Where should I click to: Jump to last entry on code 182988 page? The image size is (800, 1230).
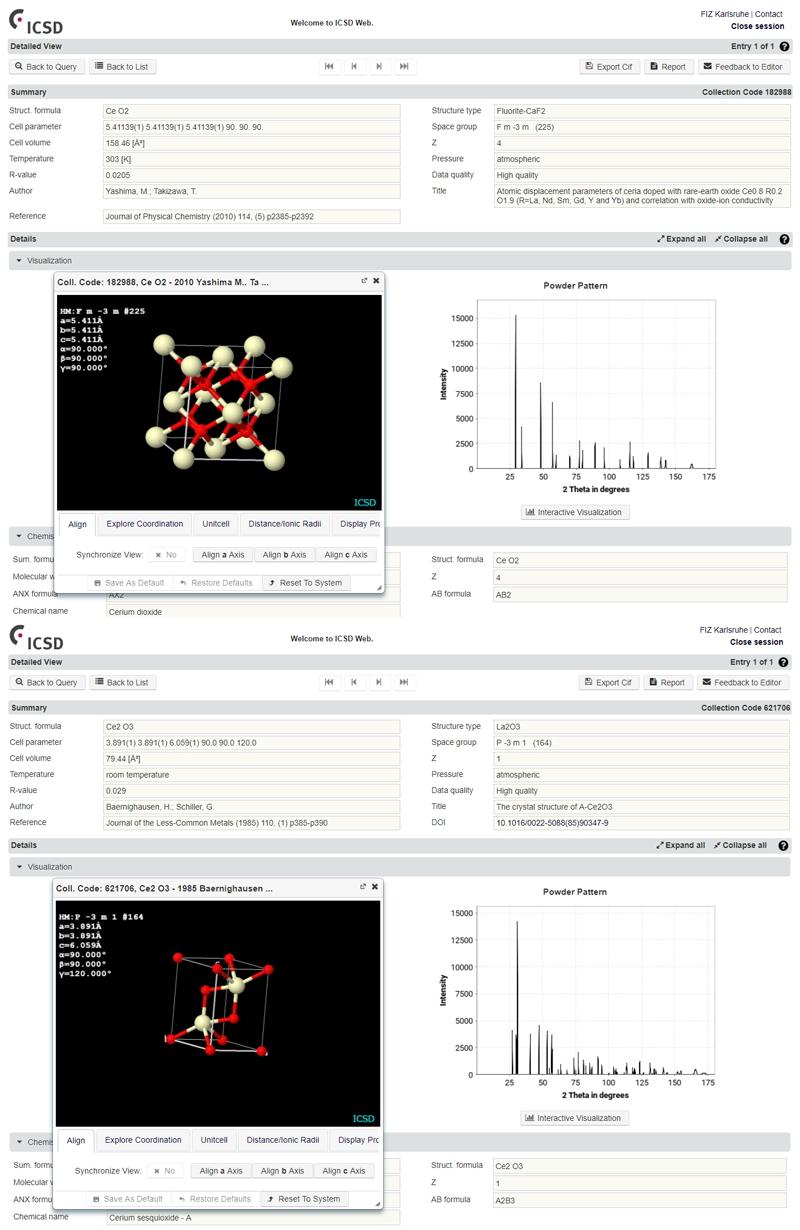click(x=404, y=67)
